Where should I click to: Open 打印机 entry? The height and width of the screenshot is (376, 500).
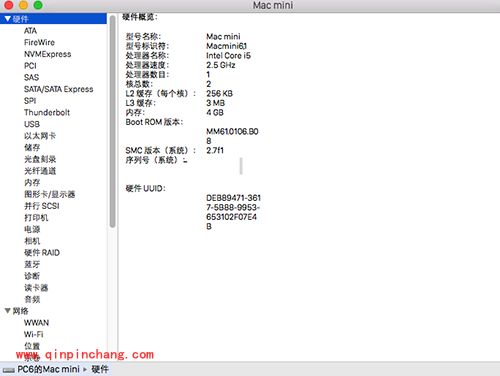(36, 217)
